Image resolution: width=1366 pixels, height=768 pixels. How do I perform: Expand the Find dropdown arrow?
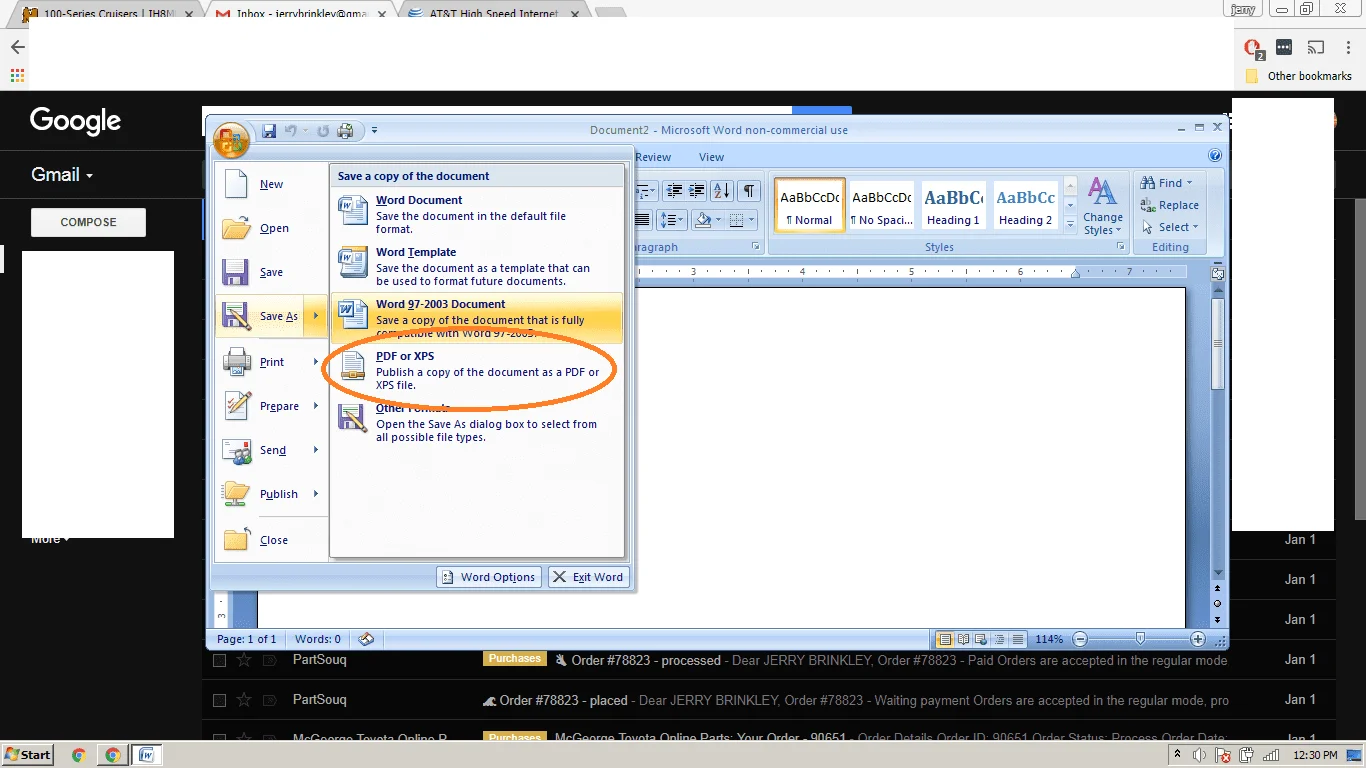tap(1189, 183)
